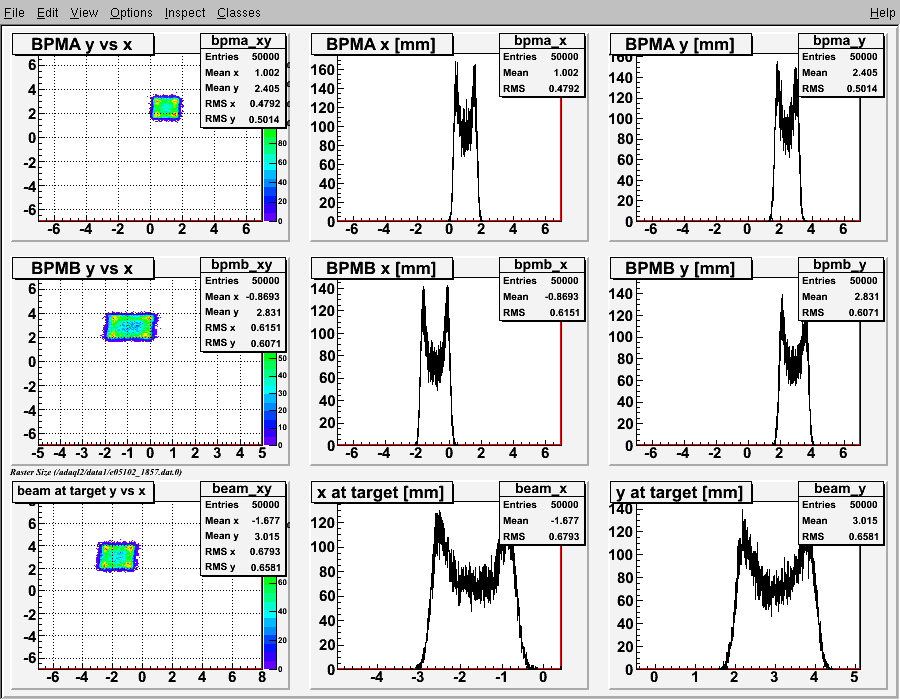Select the BPMA y vs x title box
This screenshot has width=900, height=700.
83,44
